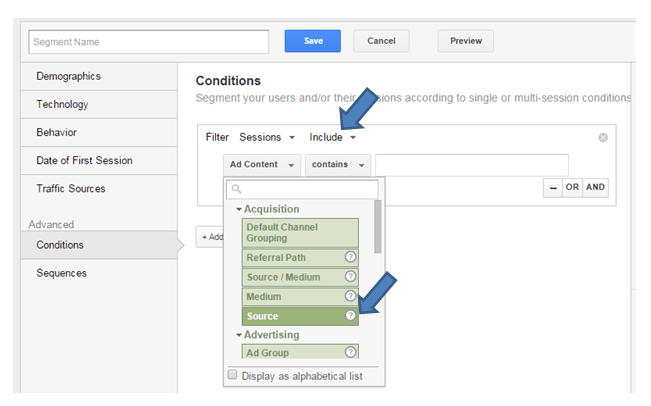Image resolution: width=651 pixels, height=406 pixels.
Task: Select the Referral Path dimension
Action: pos(300,258)
